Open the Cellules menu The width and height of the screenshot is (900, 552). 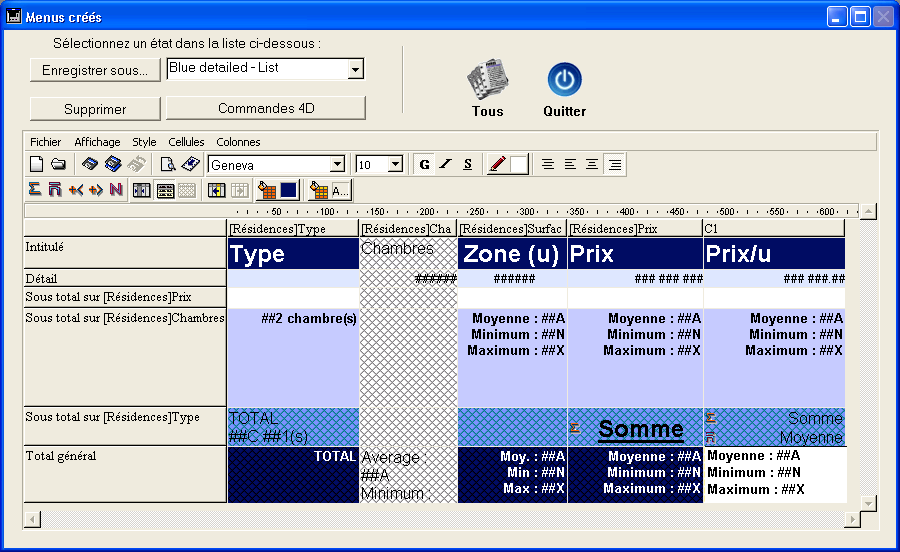(x=186, y=142)
